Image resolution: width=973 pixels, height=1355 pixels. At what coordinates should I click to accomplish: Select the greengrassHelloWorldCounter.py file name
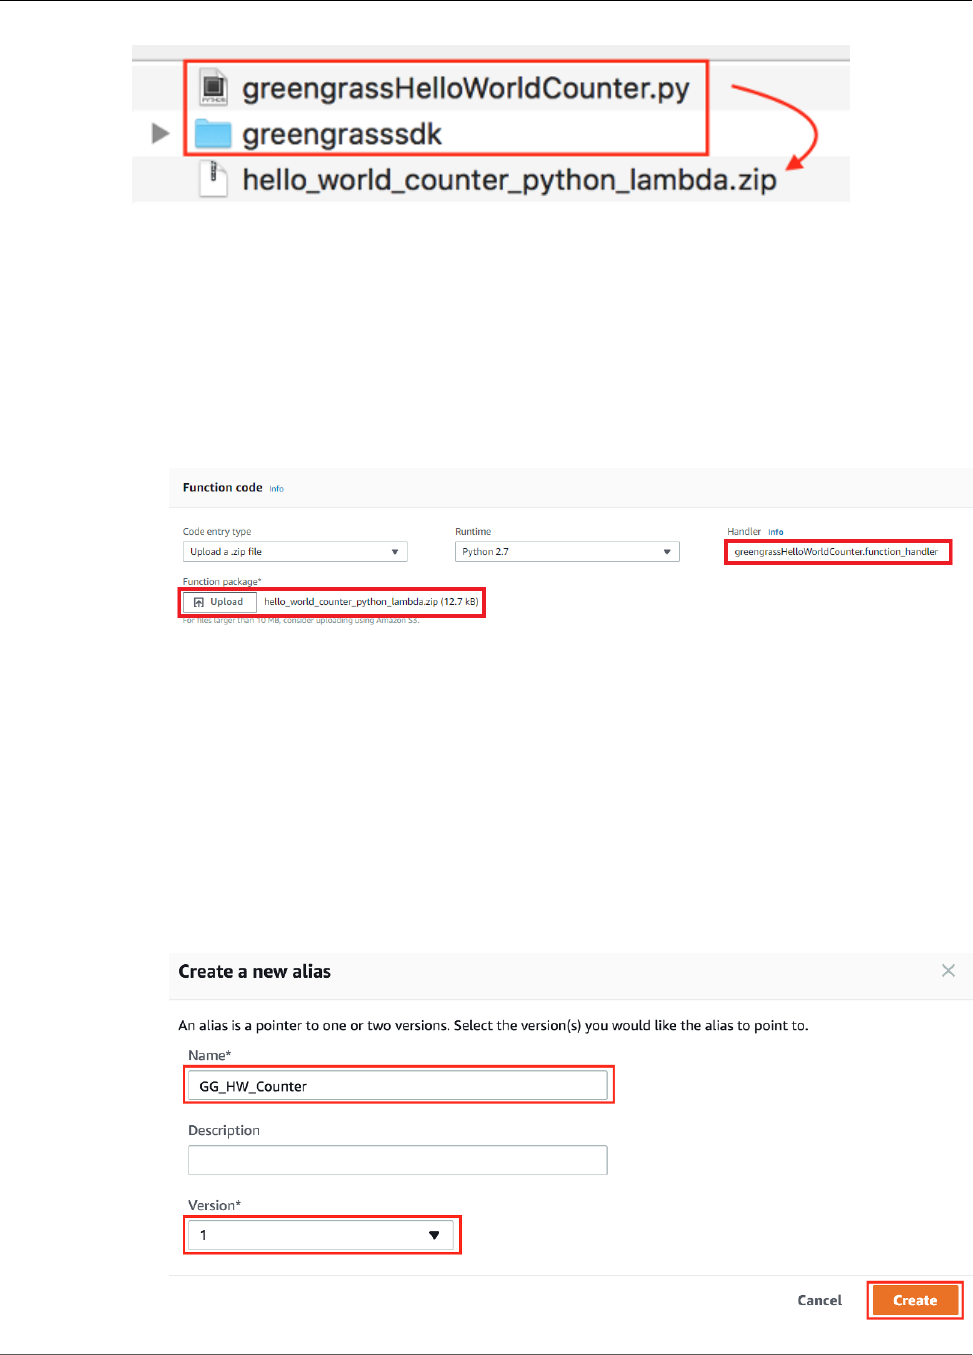466,88
